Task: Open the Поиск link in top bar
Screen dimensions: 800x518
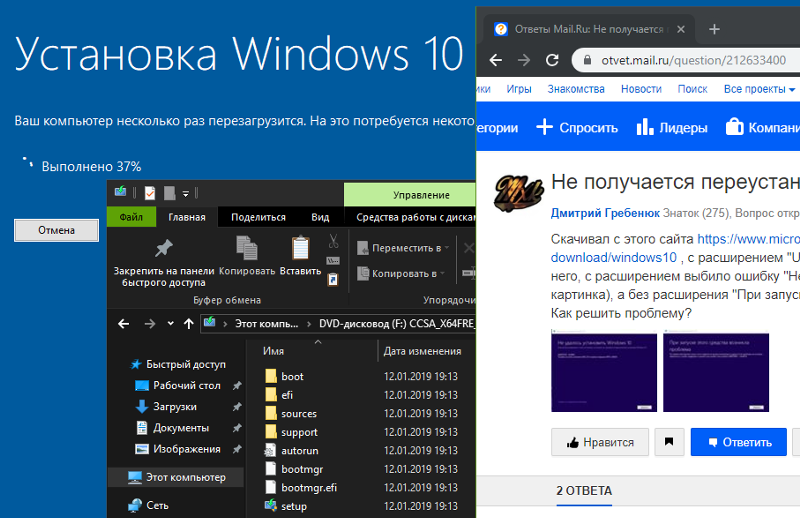Action: pyautogui.click(x=692, y=89)
